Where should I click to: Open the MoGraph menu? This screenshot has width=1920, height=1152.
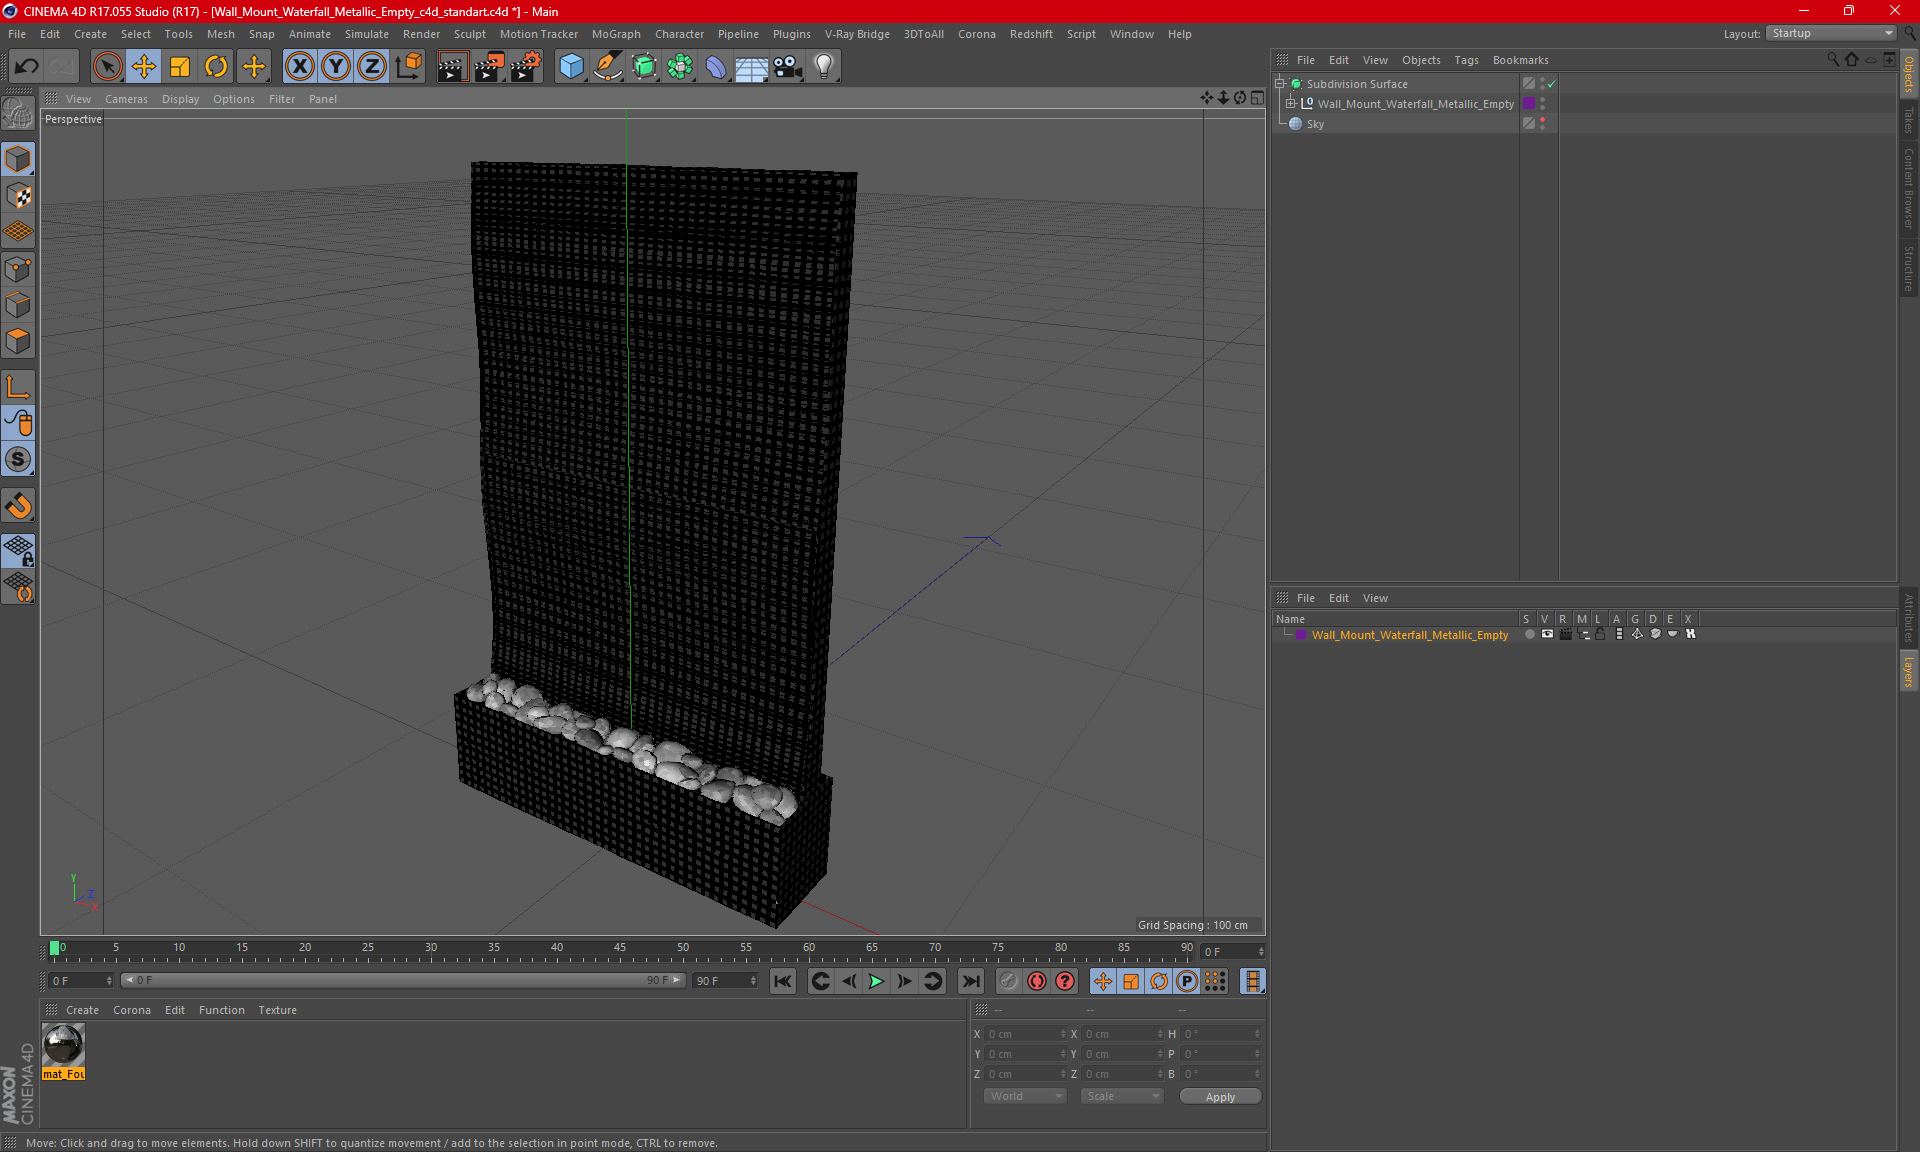(615, 34)
